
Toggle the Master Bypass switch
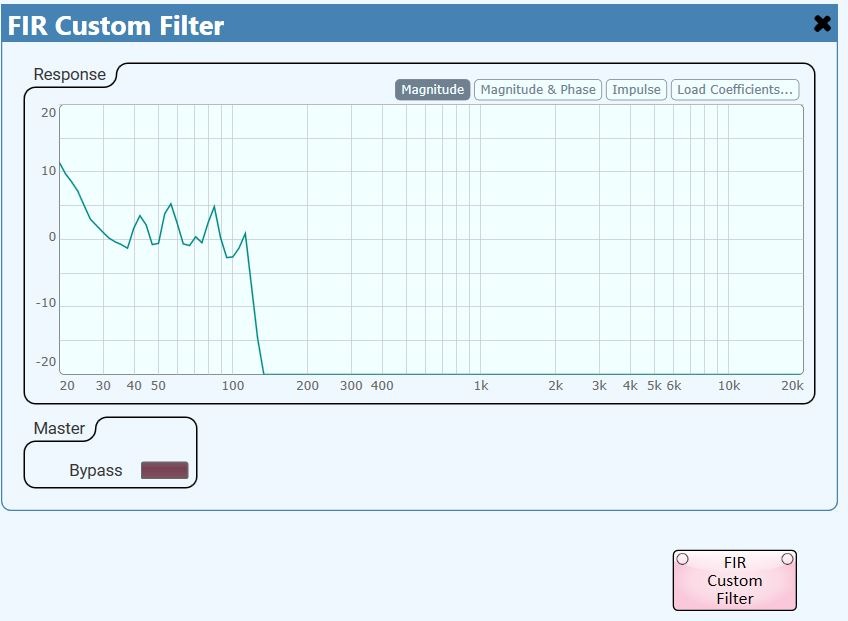(164, 470)
